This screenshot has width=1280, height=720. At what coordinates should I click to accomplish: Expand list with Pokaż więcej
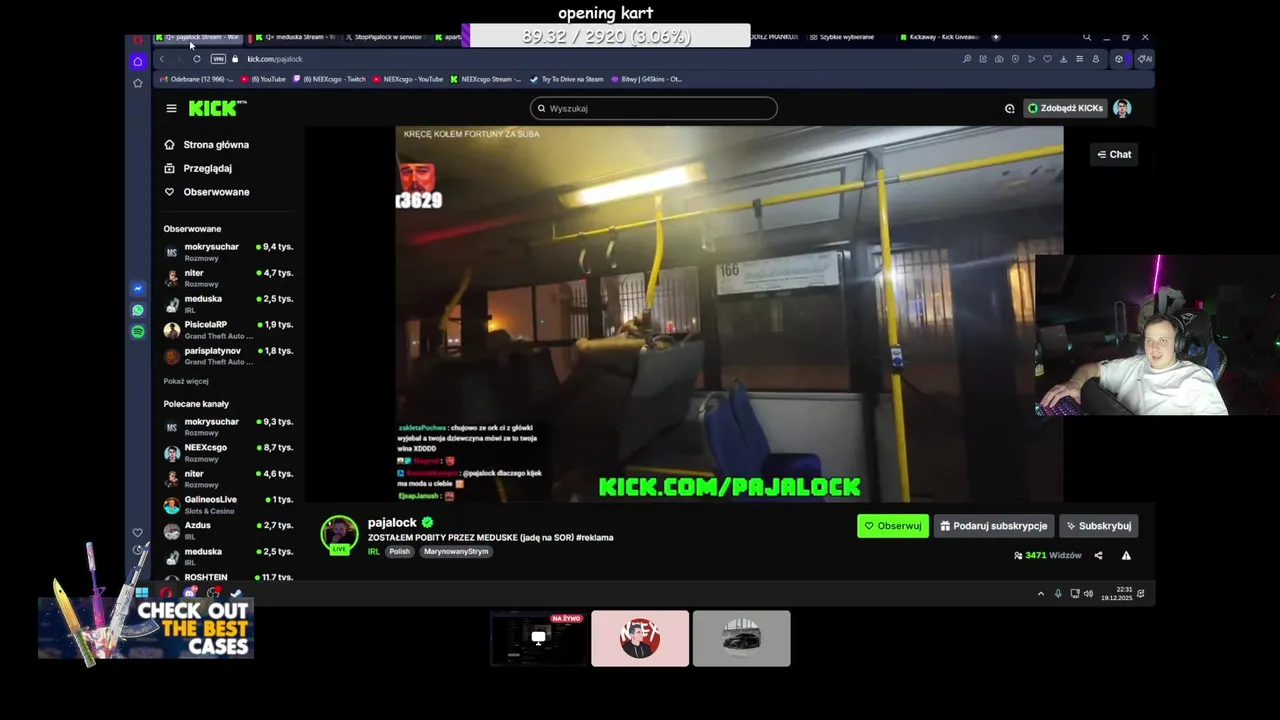coord(186,381)
